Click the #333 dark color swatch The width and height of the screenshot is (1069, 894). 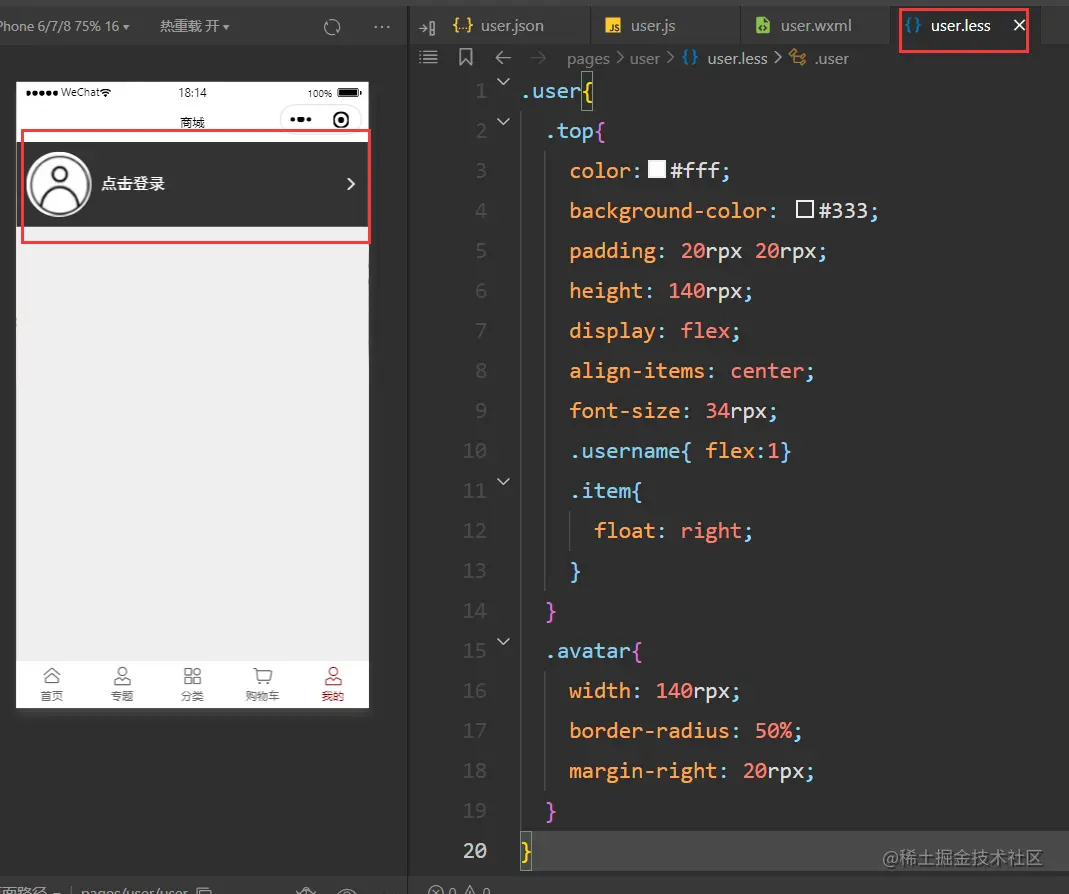tap(804, 209)
